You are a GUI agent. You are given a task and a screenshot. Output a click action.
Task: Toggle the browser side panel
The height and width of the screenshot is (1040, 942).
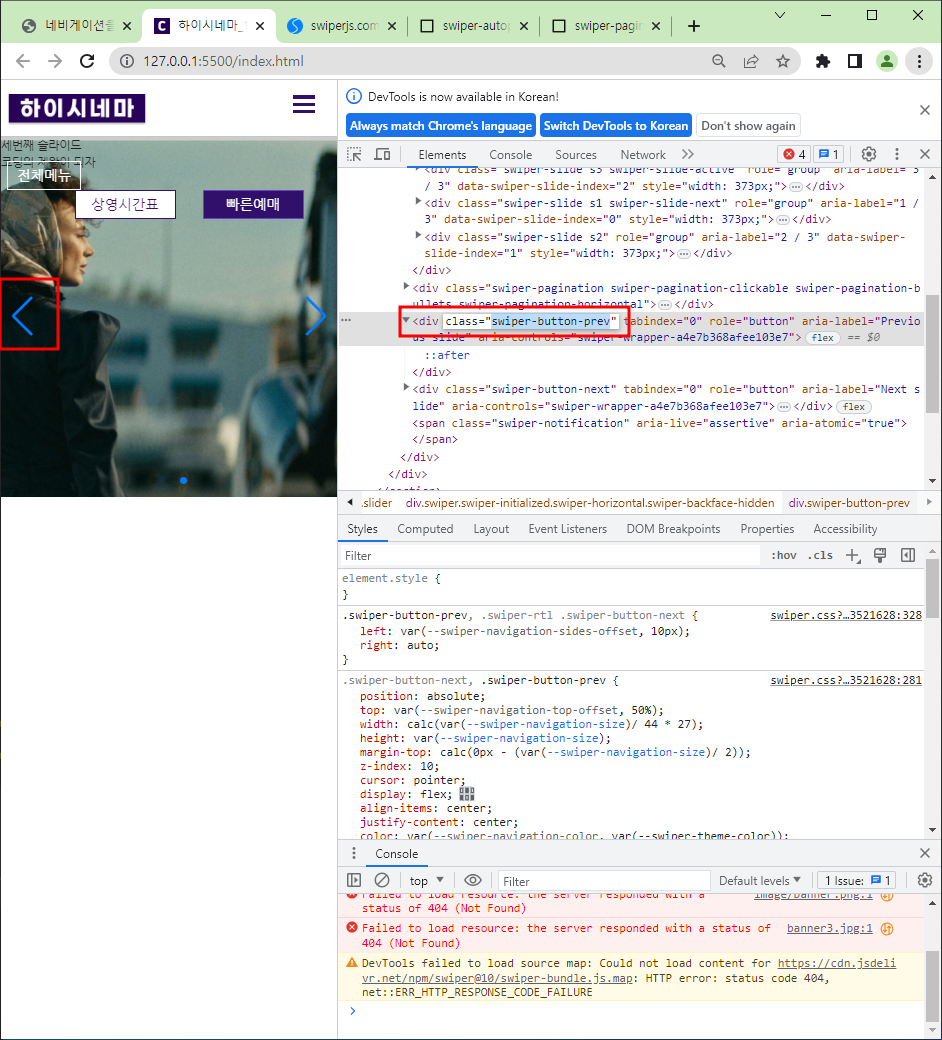point(855,61)
